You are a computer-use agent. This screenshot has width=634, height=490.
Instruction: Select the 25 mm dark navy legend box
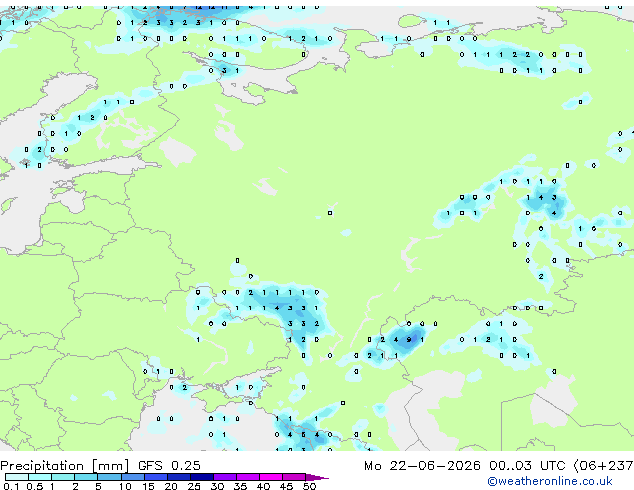point(201,477)
